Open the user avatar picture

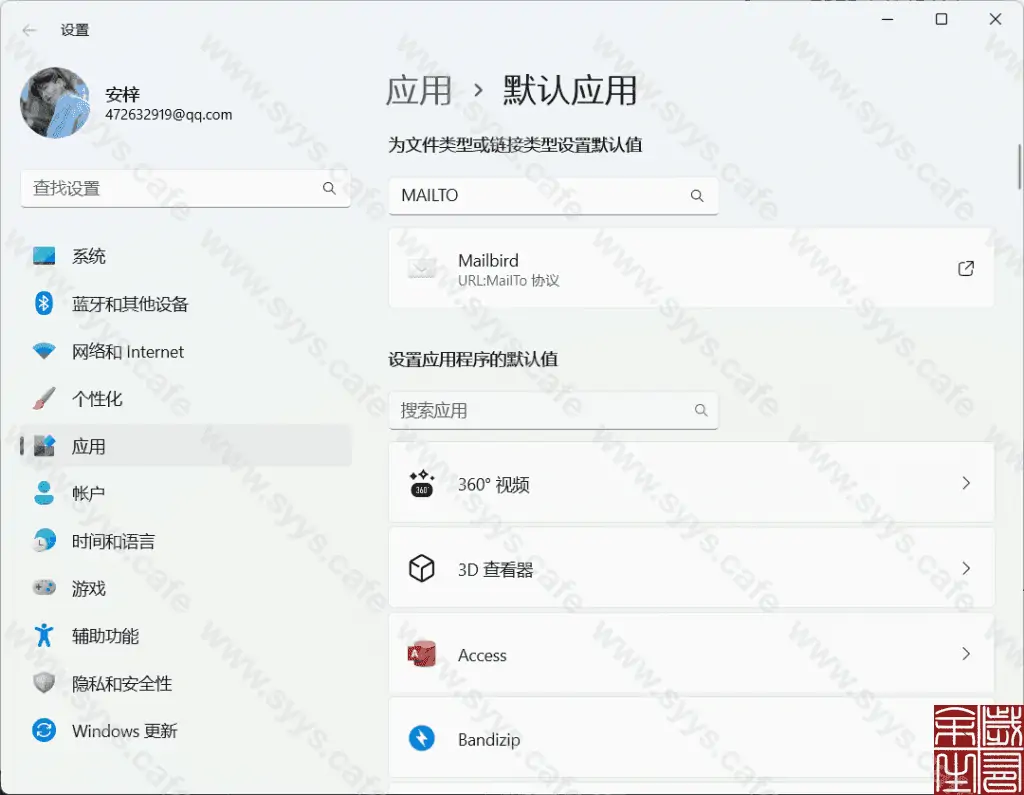click(55, 103)
